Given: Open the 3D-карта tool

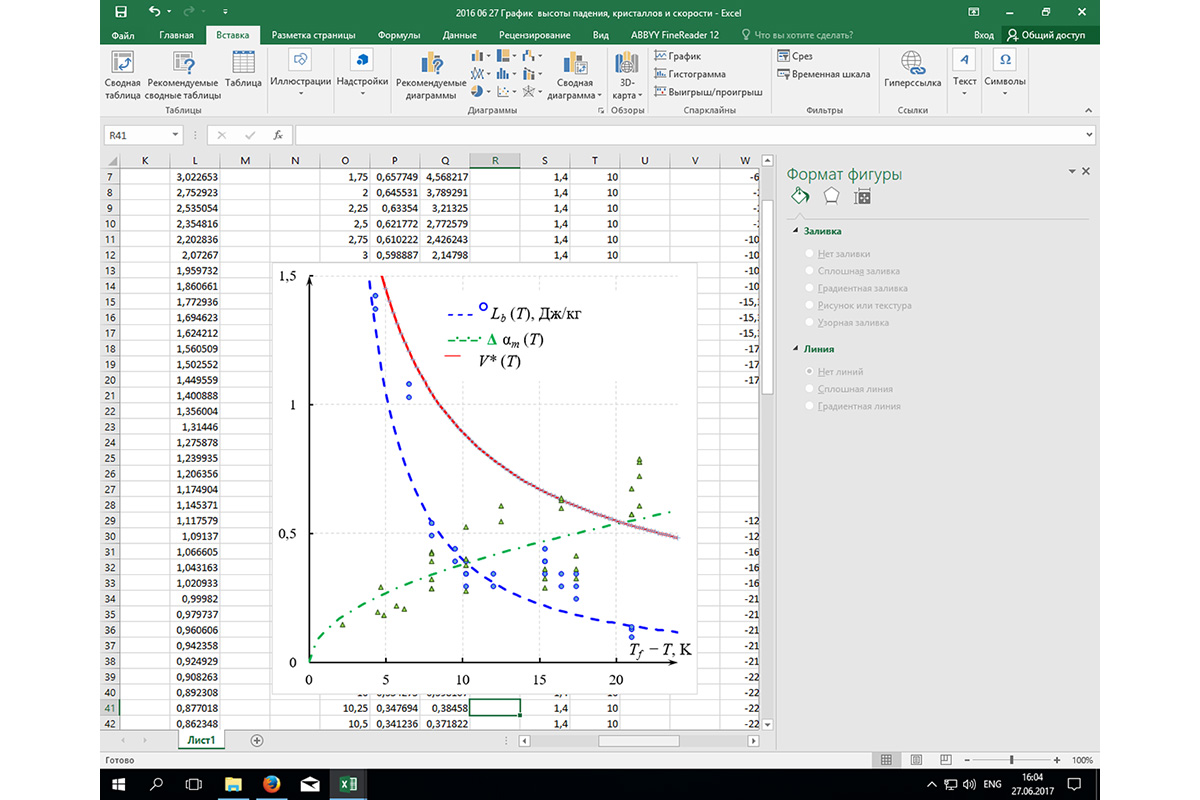Looking at the screenshot, I should (x=627, y=76).
